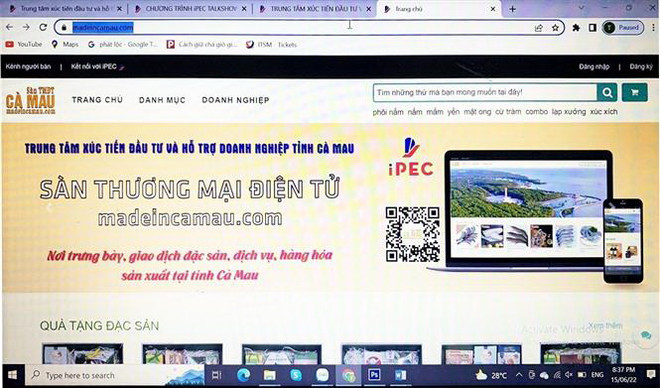The image size is (660, 388).
Task: Open the Maps bookmark
Action: [65, 44]
